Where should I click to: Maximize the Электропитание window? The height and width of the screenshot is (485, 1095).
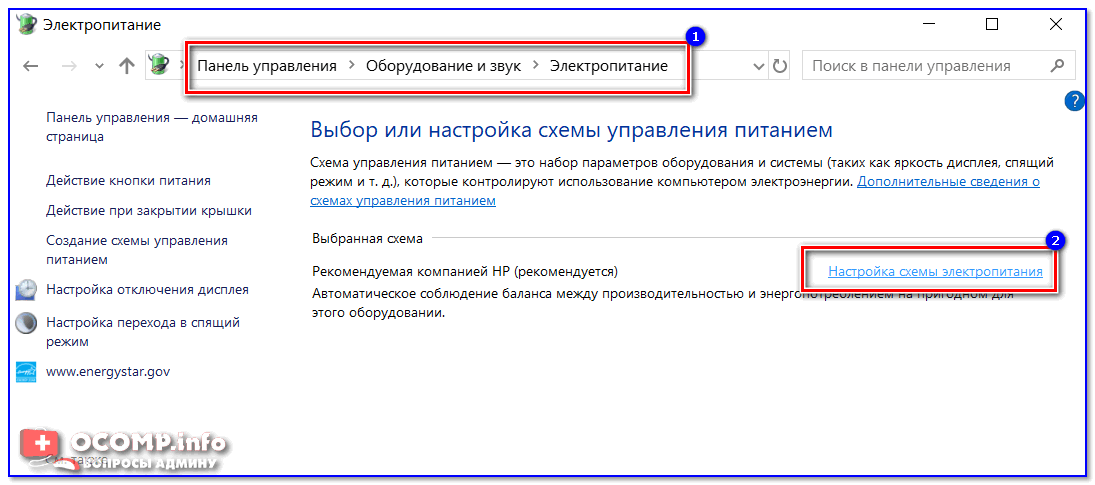(992, 24)
